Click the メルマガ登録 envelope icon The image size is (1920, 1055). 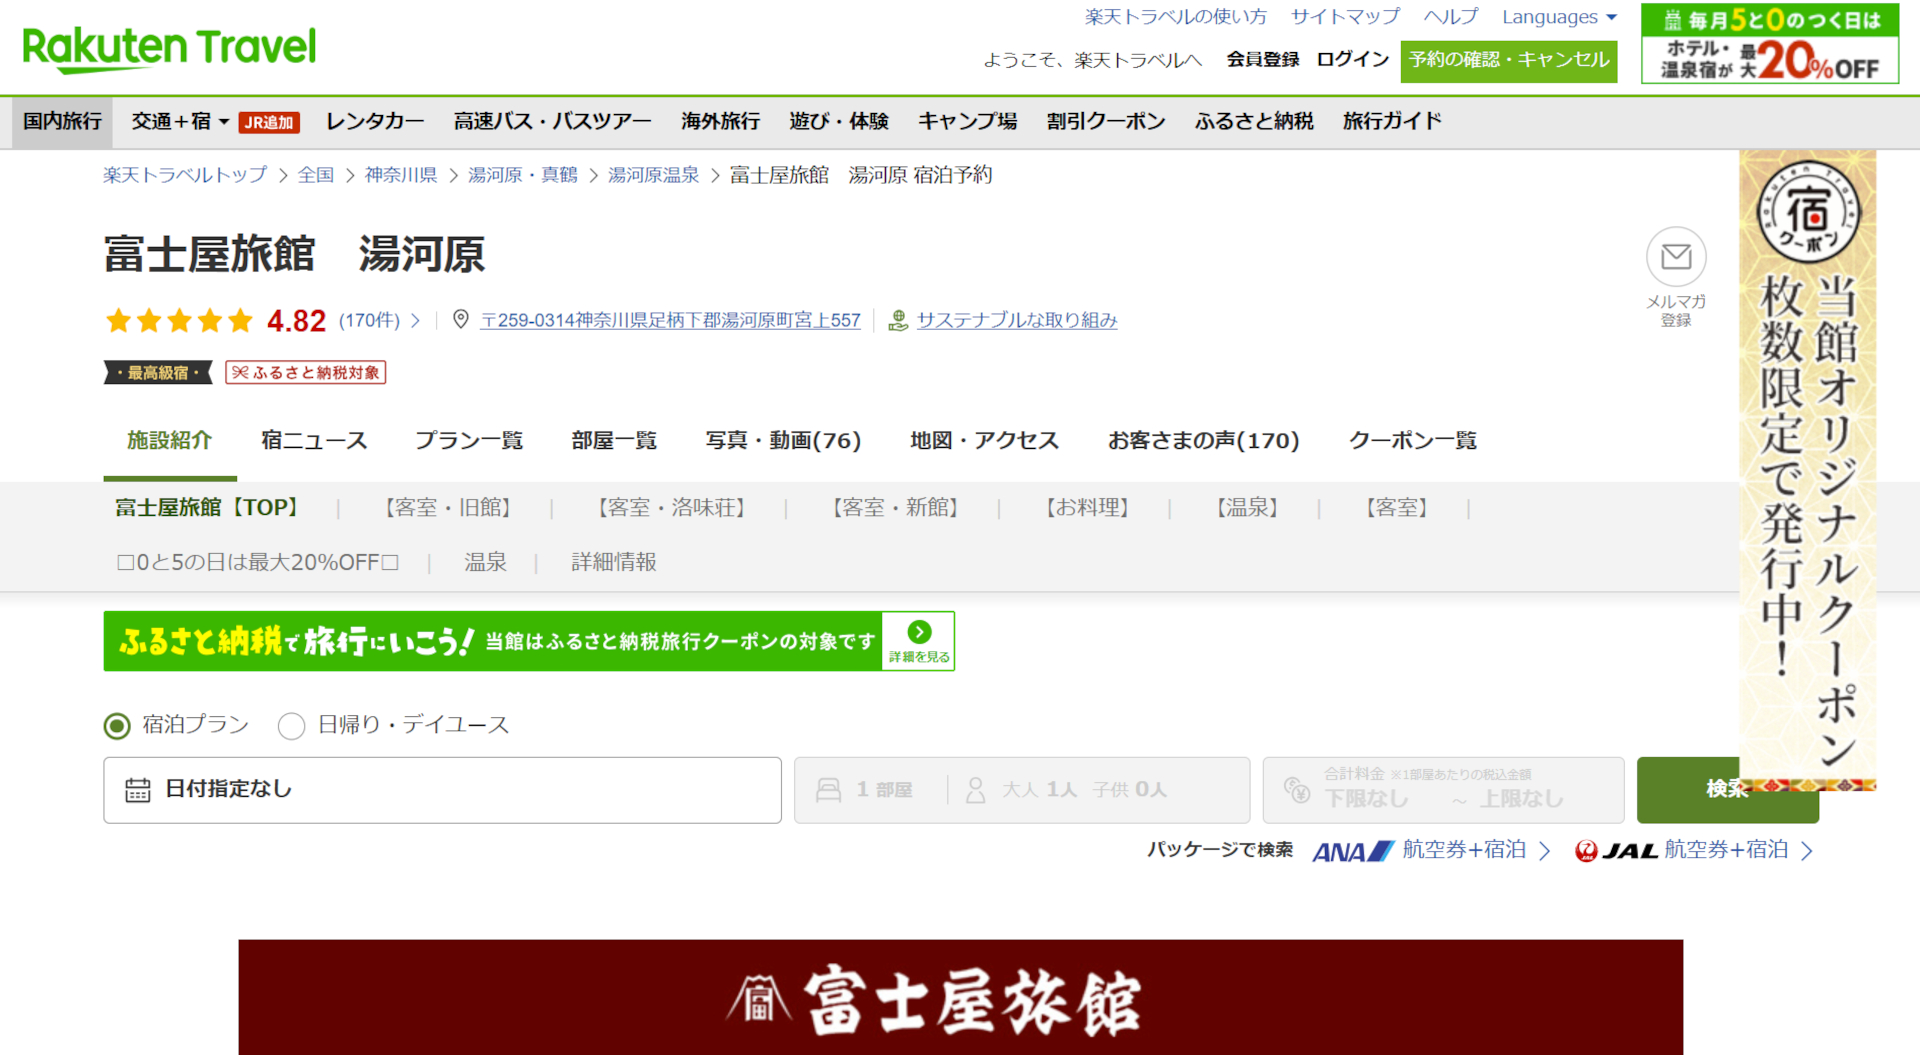point(1676,257)
